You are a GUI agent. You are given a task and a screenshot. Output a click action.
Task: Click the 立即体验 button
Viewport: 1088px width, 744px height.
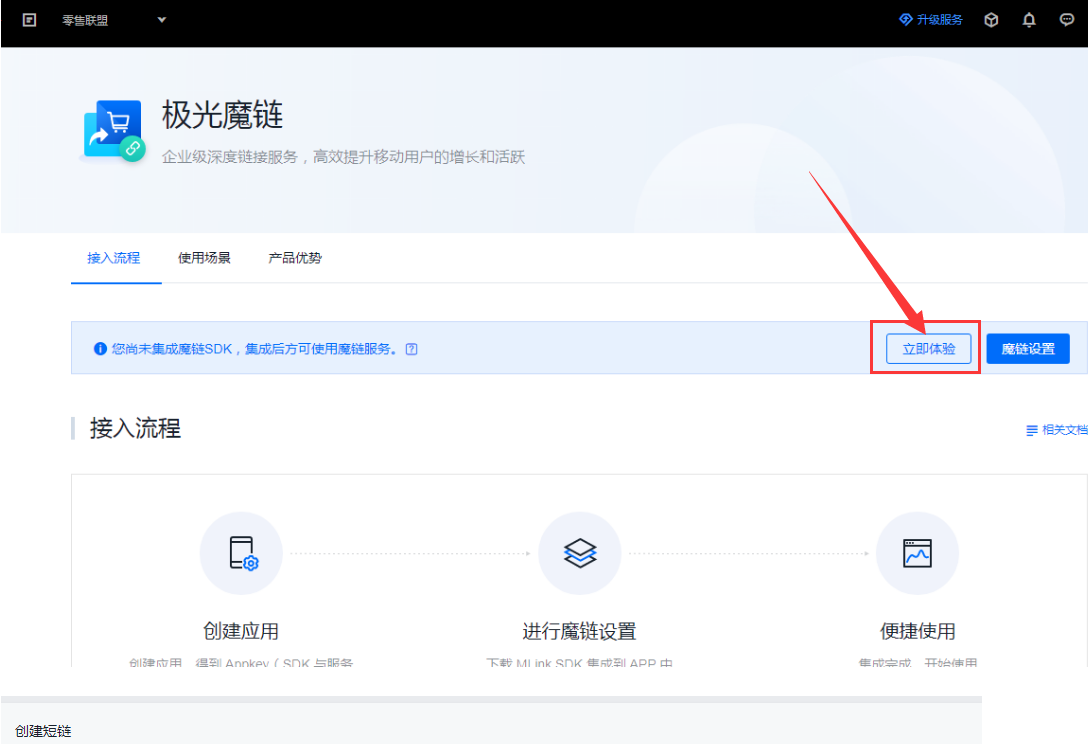tap(928, 348)
